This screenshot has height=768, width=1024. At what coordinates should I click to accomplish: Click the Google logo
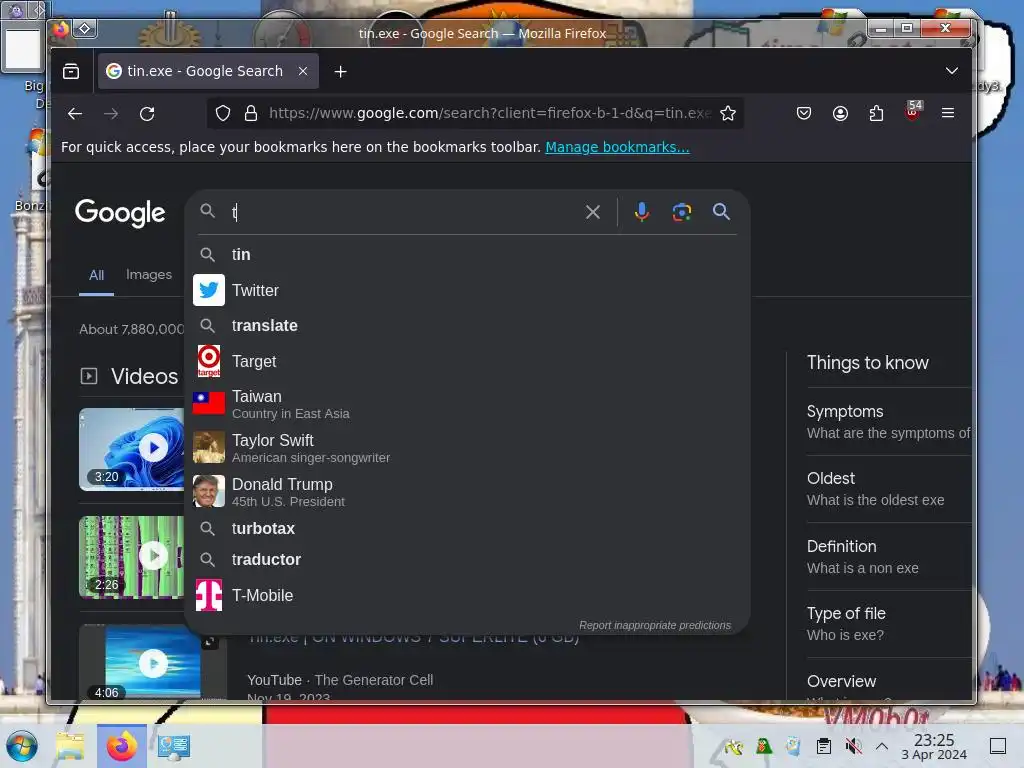[x=120, y=213]
